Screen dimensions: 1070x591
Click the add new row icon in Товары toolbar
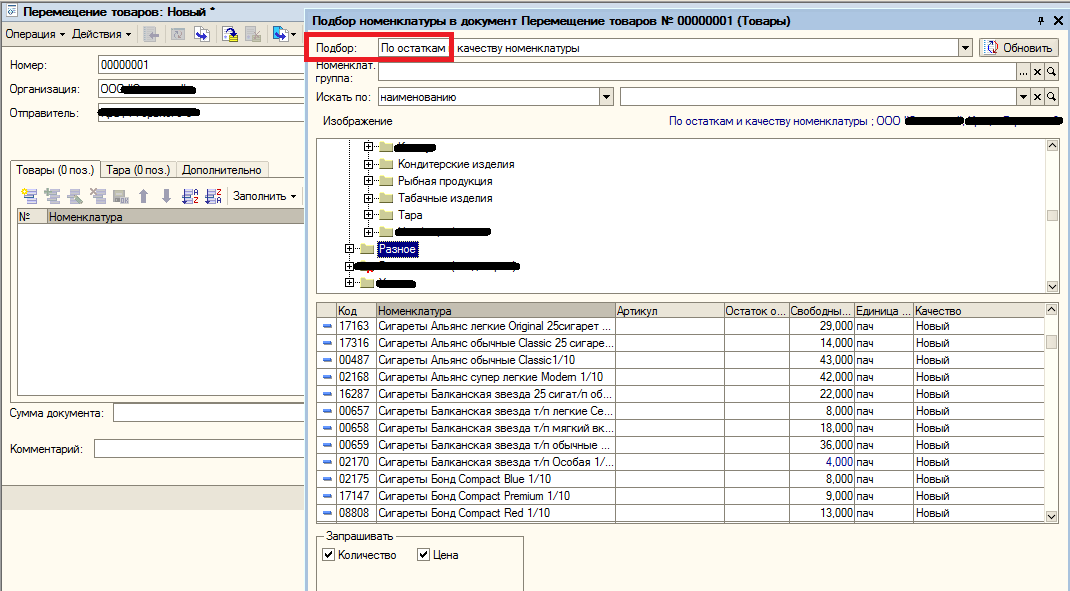click(x=29, y=197)
